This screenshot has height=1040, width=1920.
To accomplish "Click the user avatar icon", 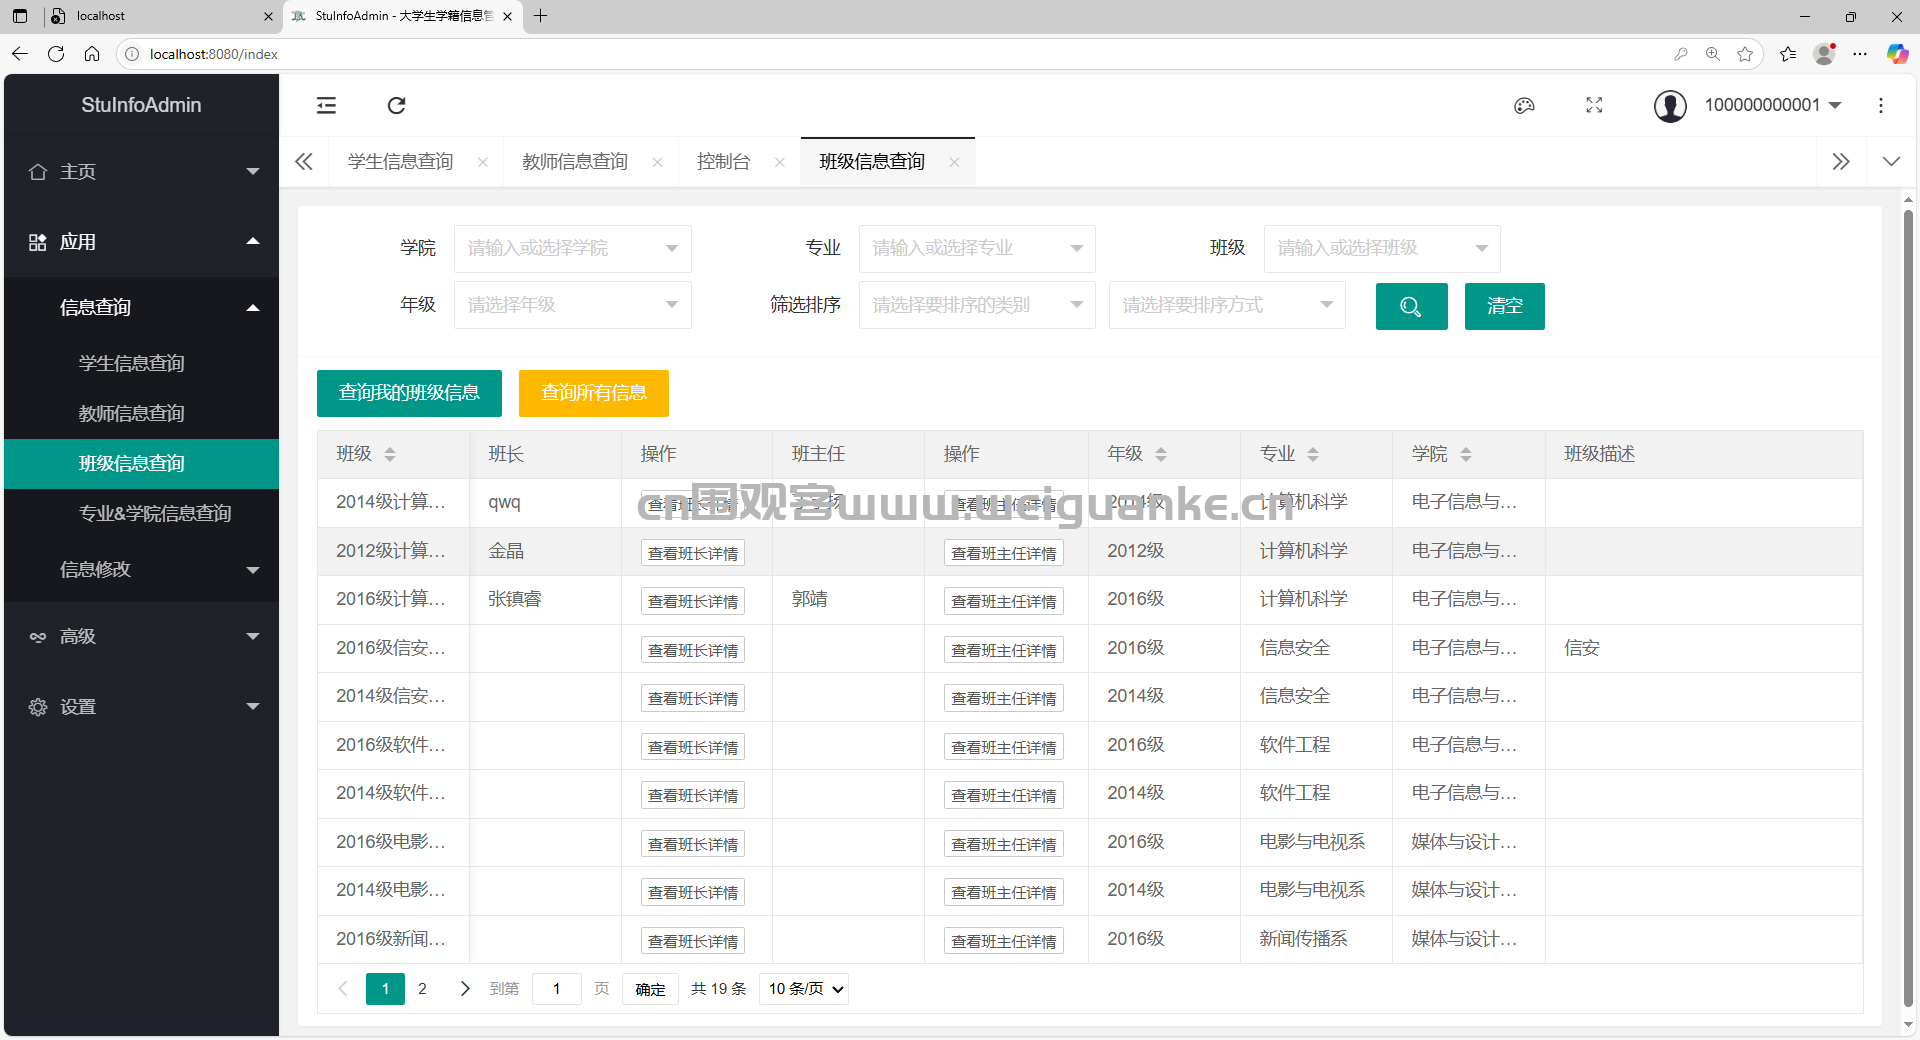I will [1670, 105].
